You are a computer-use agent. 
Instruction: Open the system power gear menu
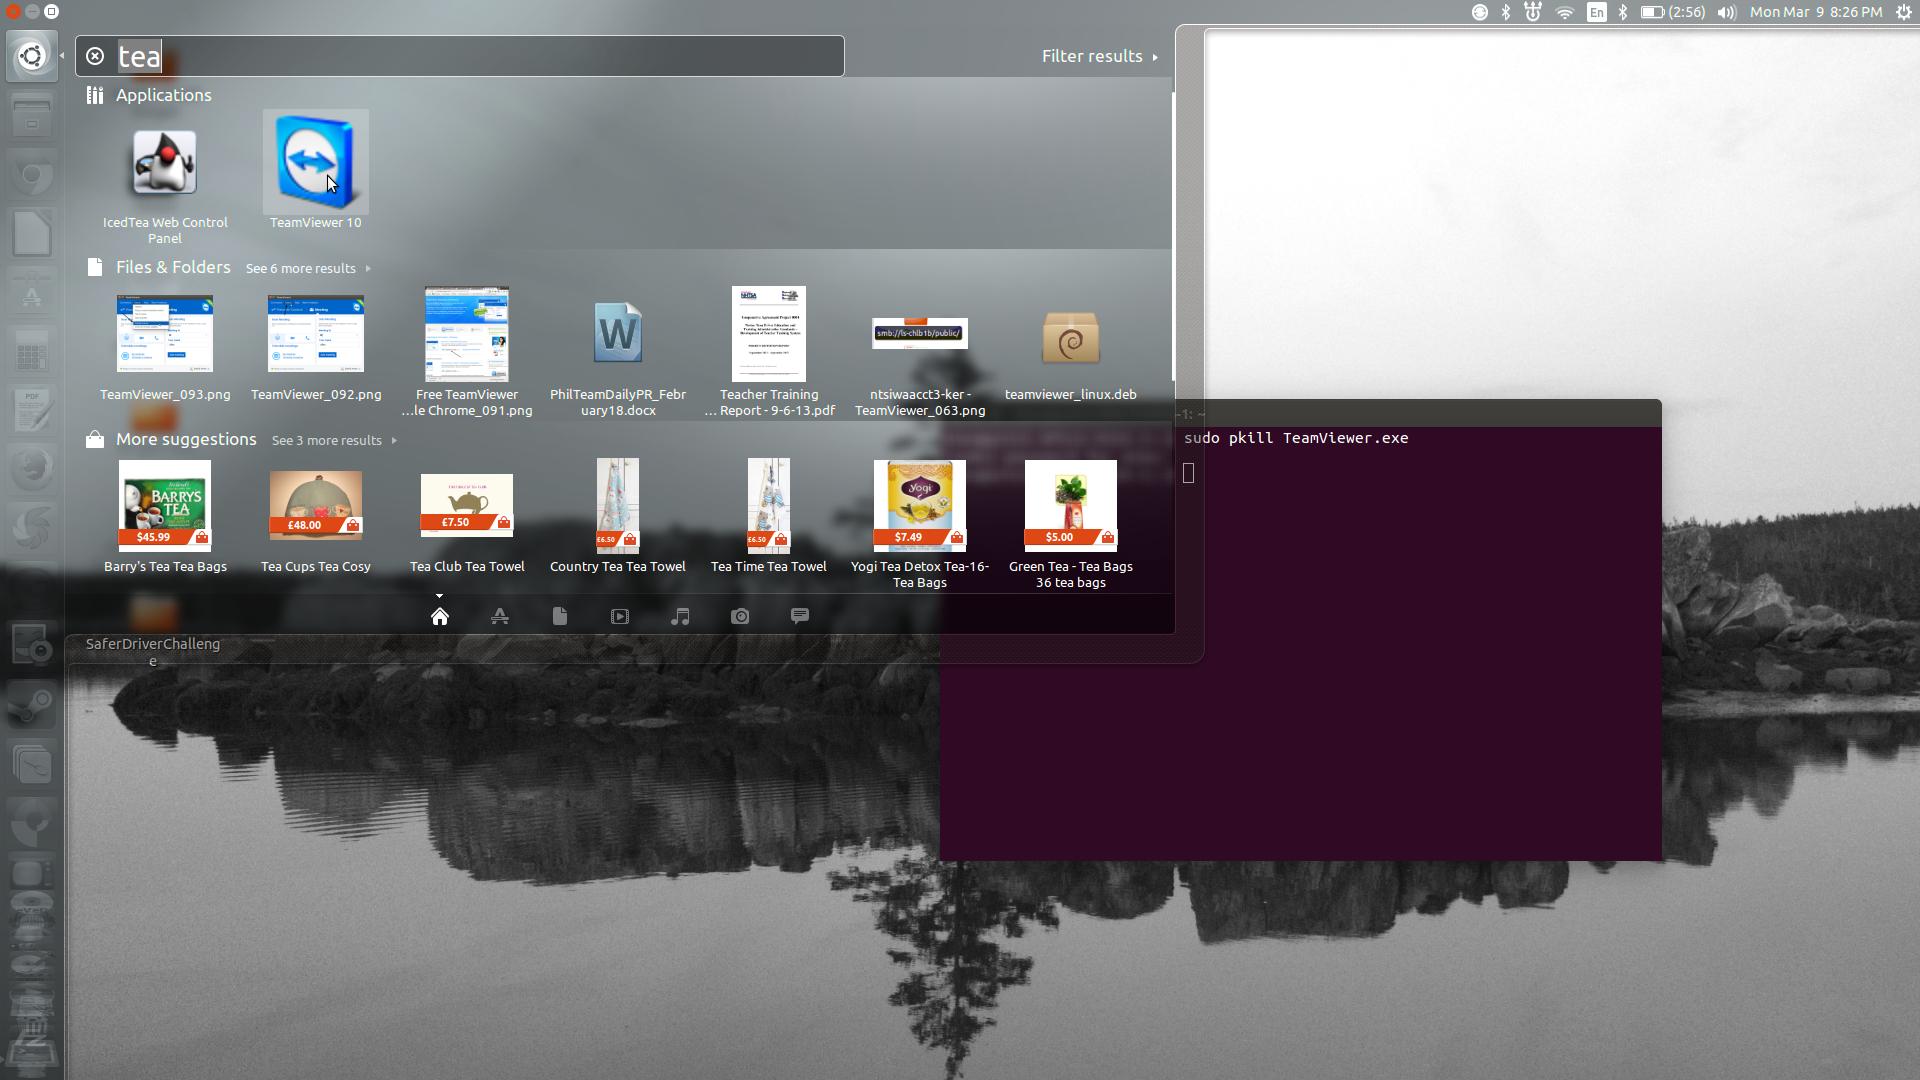(x=1904, y=12)
